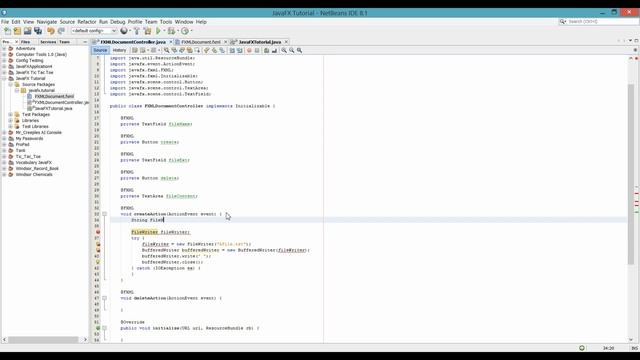The image size is (640, 360).
Task: Click the Build Project hammer icon
Action: tap(137, 31)
